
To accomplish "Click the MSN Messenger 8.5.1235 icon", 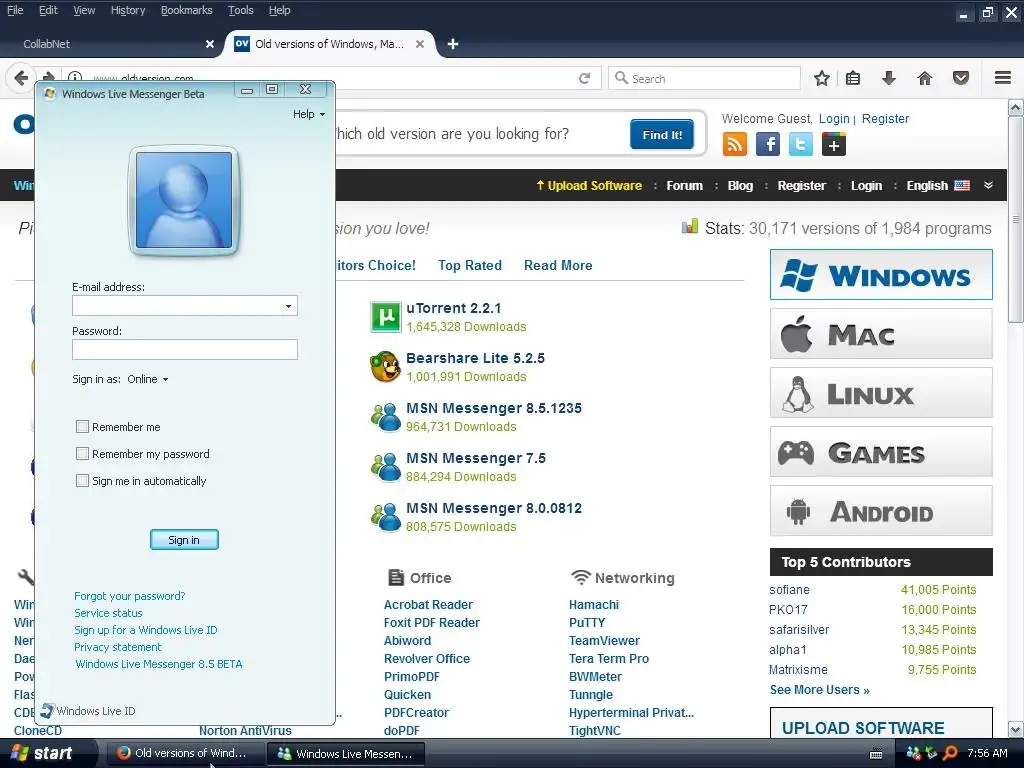I will point(385,417).
